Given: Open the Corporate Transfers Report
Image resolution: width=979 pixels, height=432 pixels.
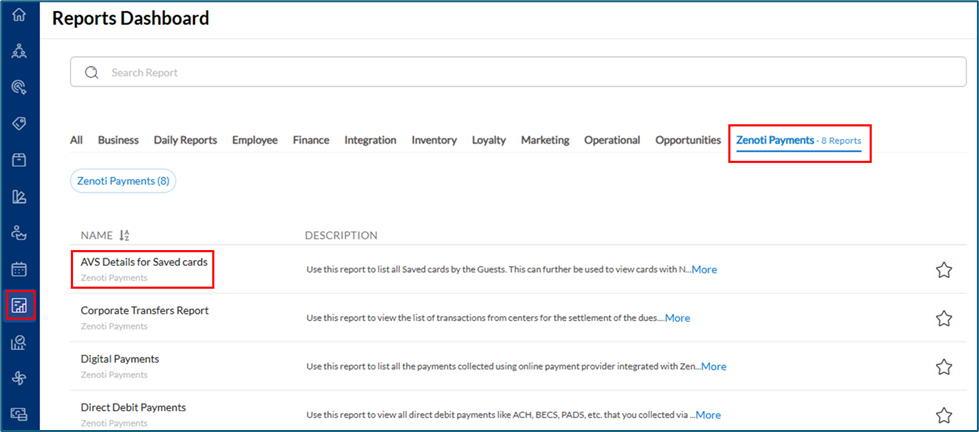Looking at the screenshot, I should (x=144, y=310).
